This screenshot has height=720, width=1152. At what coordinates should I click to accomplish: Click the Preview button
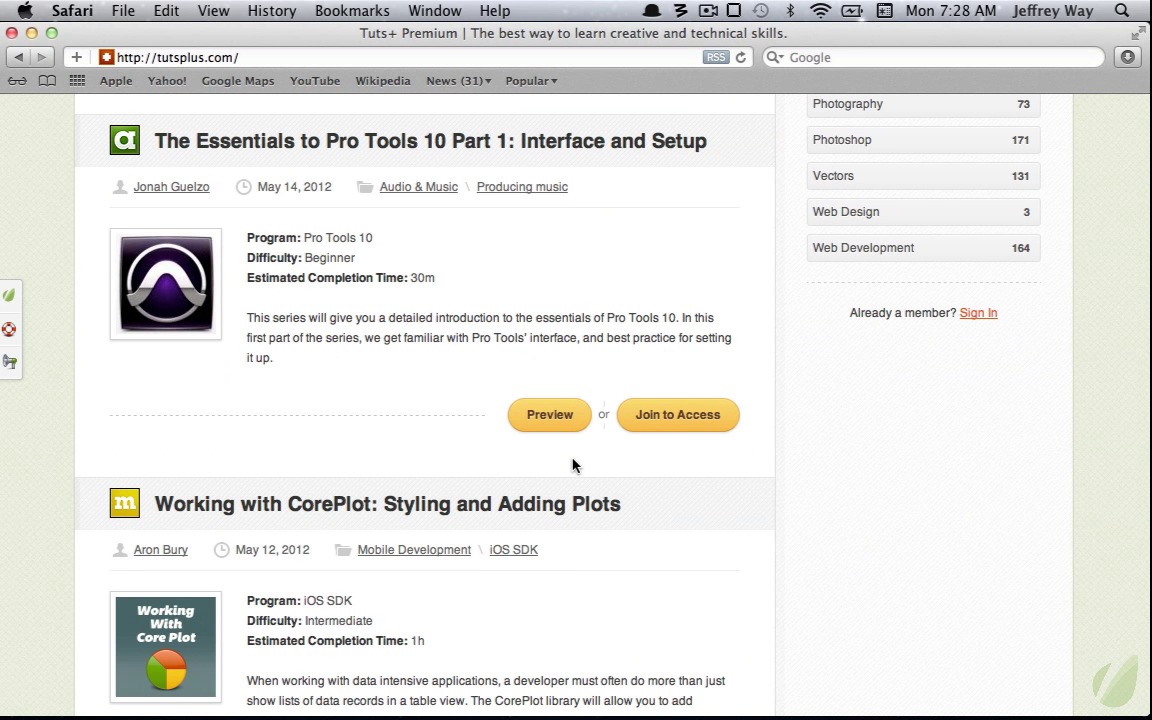(x=550, y=415)
